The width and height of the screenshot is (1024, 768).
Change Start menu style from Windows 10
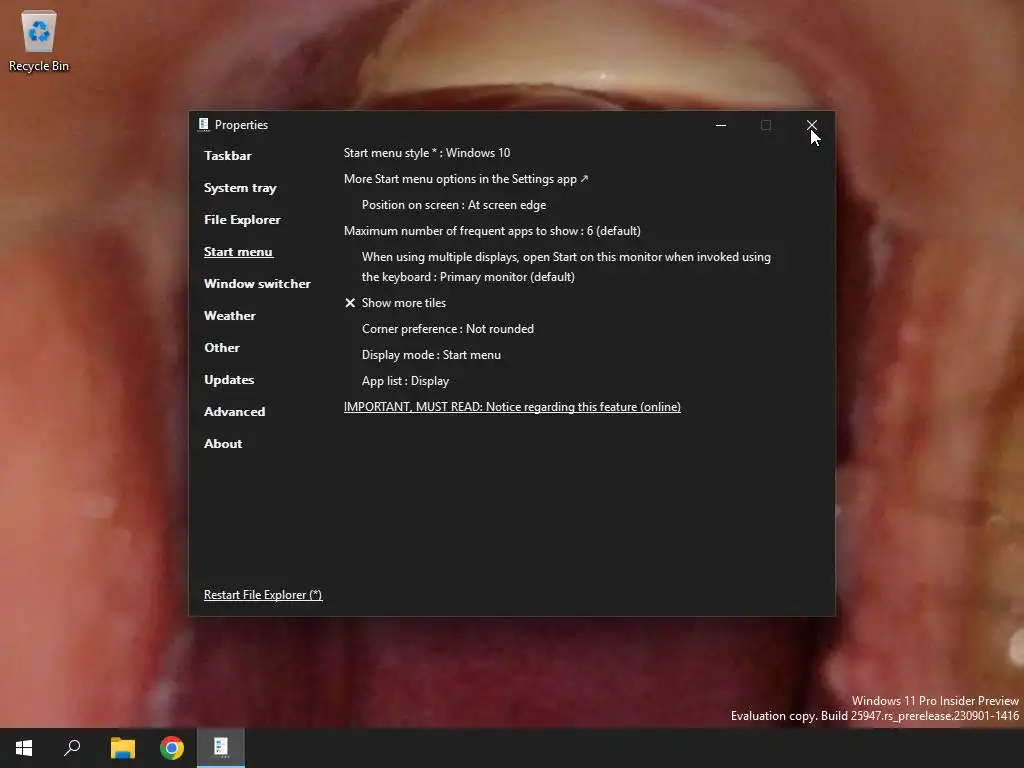tap(427, 153)
